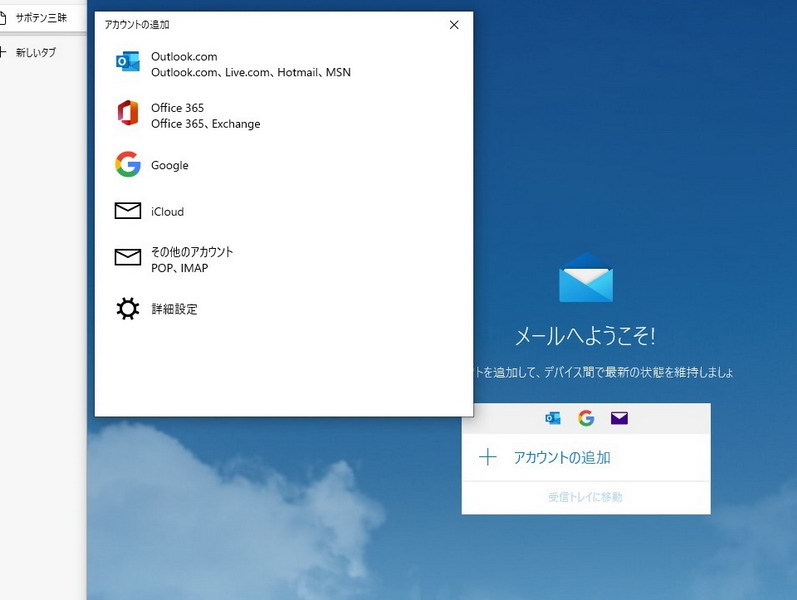Image resolution: width=797 pixels, height=600 pixels.
Task: Click the plus icon beside アカウントの追加
Action: coord(487,457)
